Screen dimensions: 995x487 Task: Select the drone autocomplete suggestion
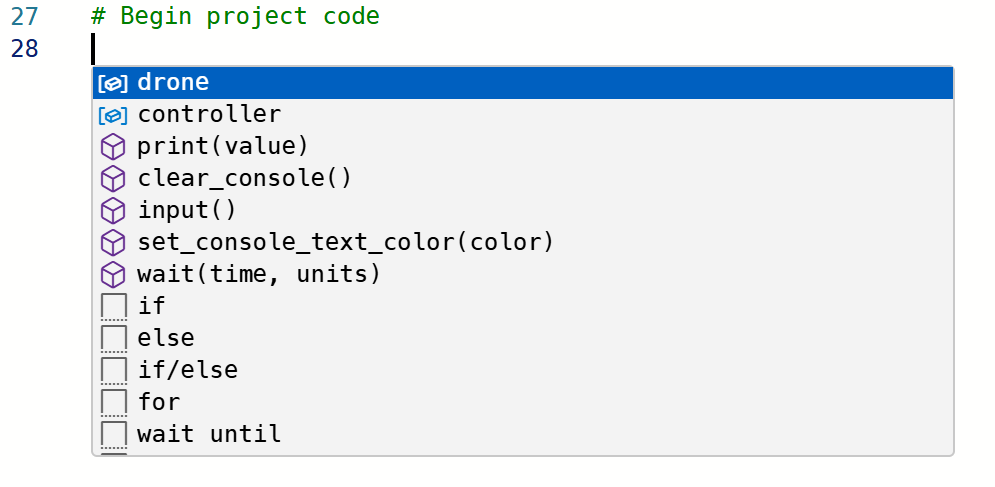click(x=173, y=83)
